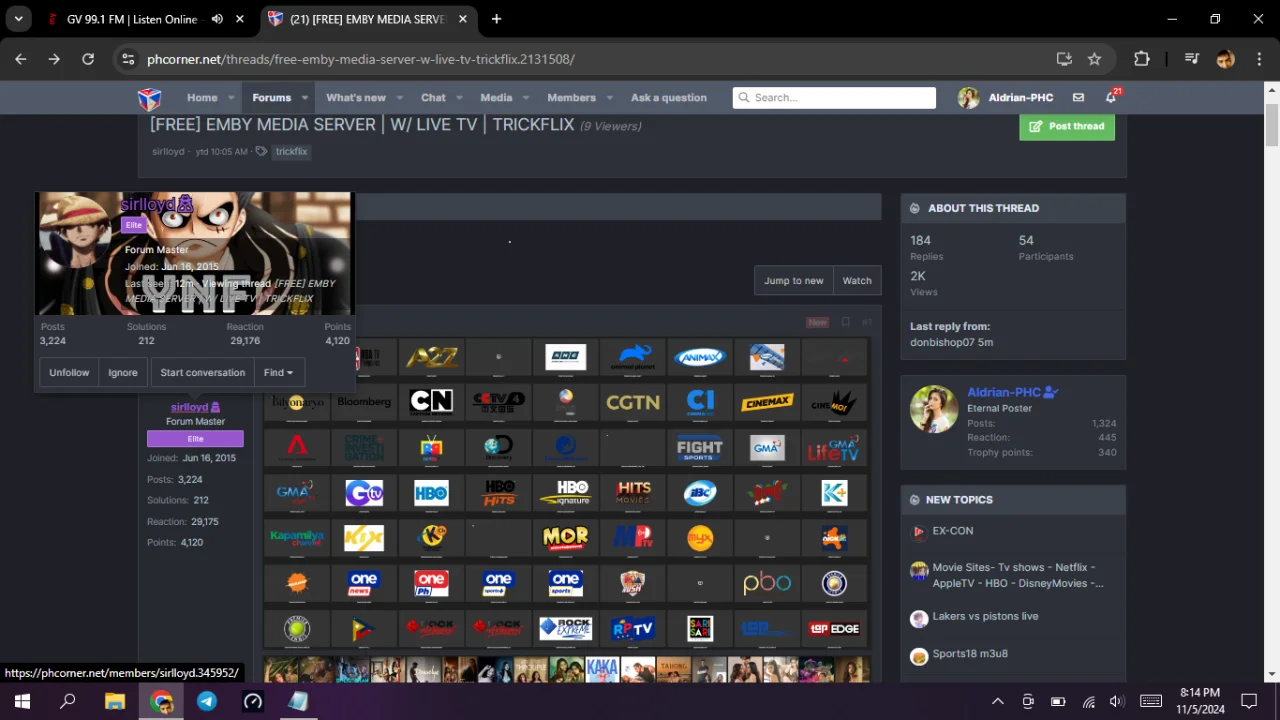The width and height of the screenshot is (1280, 720).
Task: Mute the GV 99.1 FM tab audio
Action: pyautogui.click(x=217, y=19)
